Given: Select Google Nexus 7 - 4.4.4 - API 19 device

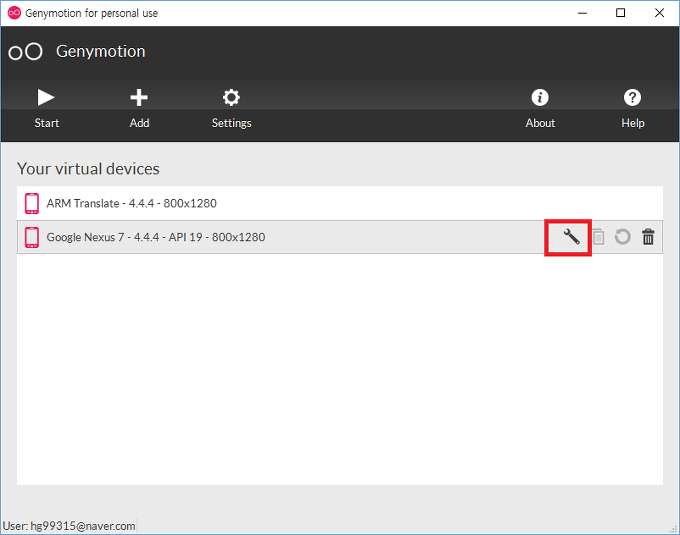Looking at the screenshot, I should (x=340, y=237).
